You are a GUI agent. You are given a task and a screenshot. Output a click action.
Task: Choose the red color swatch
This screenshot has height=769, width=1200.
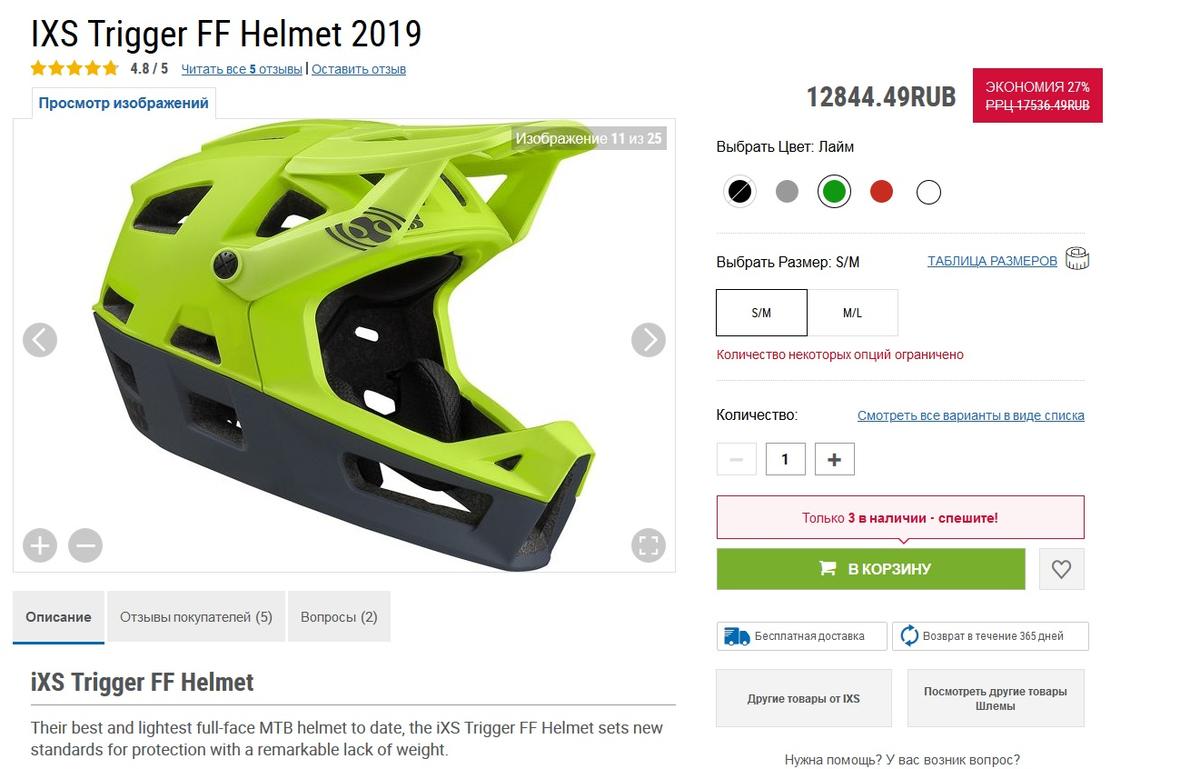[881, 191]
